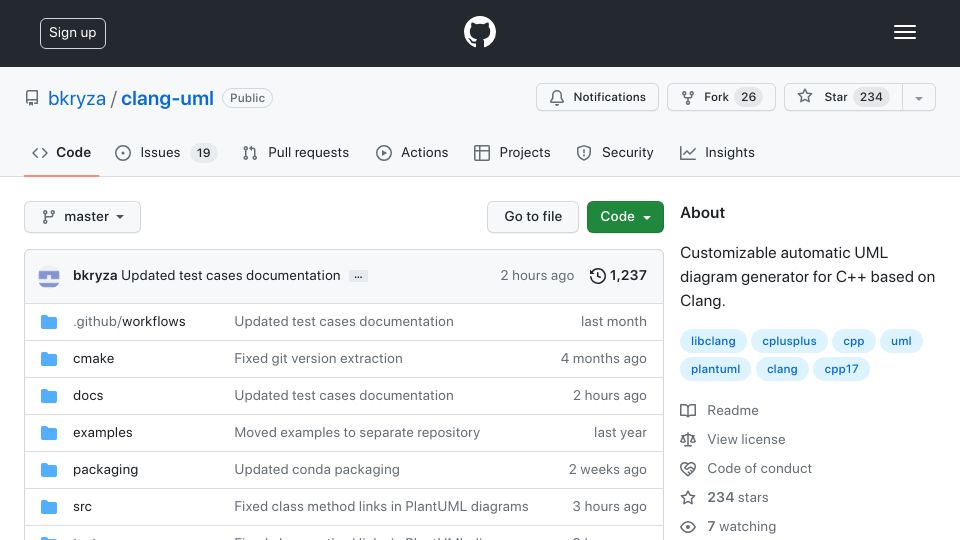Viewport: 960px width, 540px height.
Task: Expand the green Code dropdown
Action: [x=625, y=217]
